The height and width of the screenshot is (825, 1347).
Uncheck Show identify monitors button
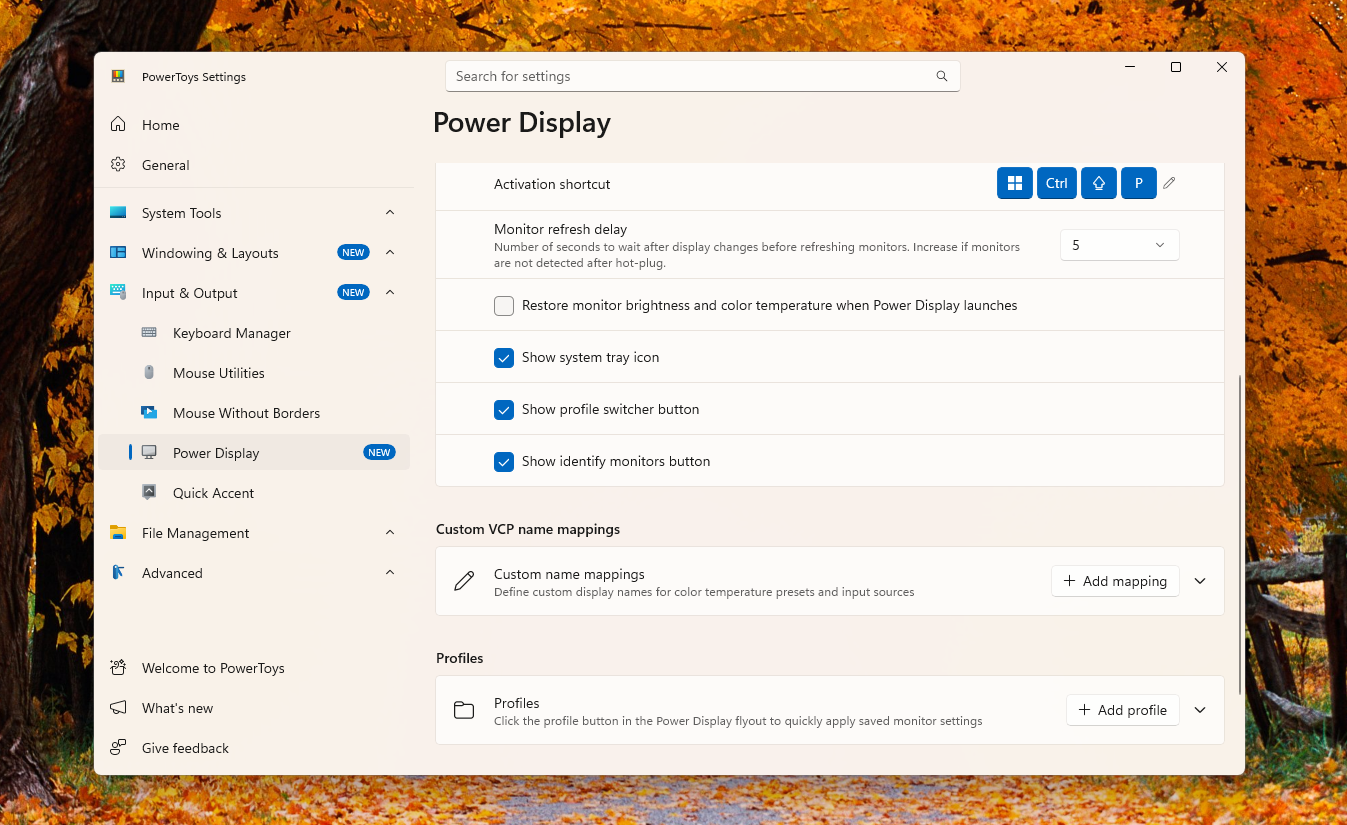click(504, 461)
